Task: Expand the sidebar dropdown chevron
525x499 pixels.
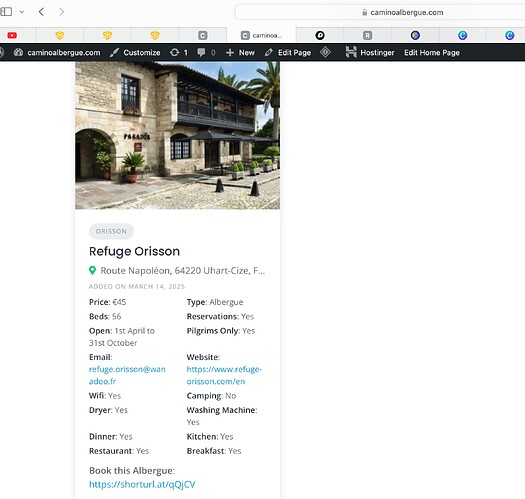Action: (x=22, y=12)
